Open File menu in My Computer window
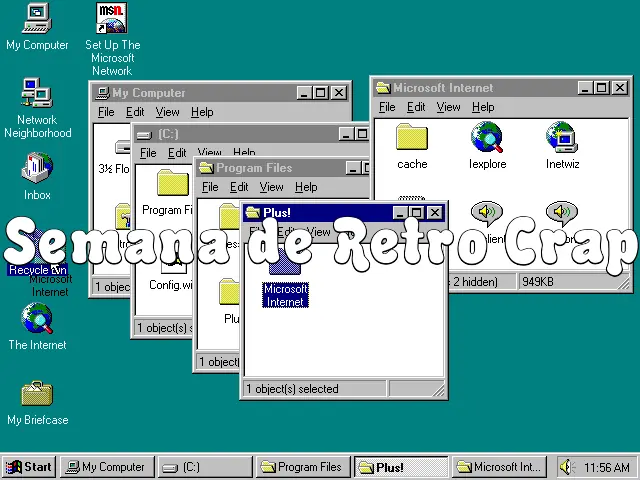 point(106,112)
